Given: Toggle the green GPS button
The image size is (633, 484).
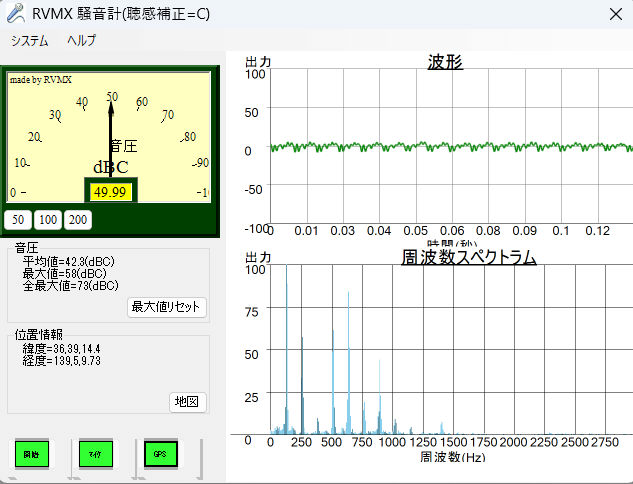Looking at the screenshot, I should point(156,454).
